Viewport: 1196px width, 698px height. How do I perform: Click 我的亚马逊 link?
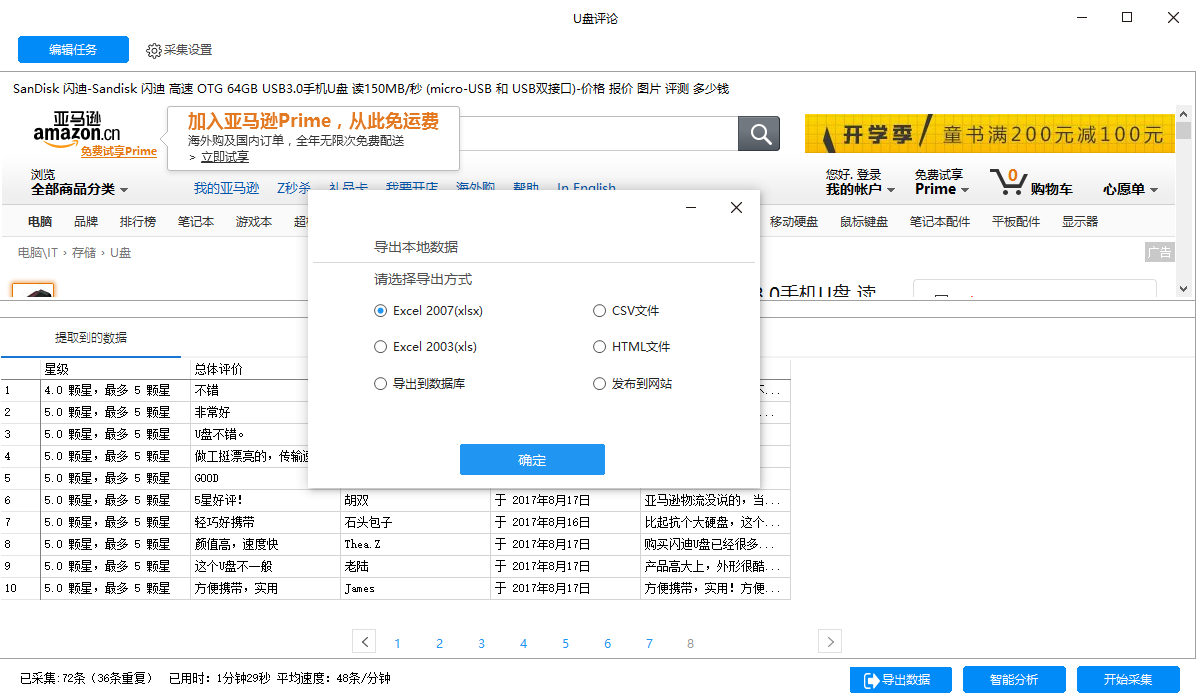pos(227,188)
